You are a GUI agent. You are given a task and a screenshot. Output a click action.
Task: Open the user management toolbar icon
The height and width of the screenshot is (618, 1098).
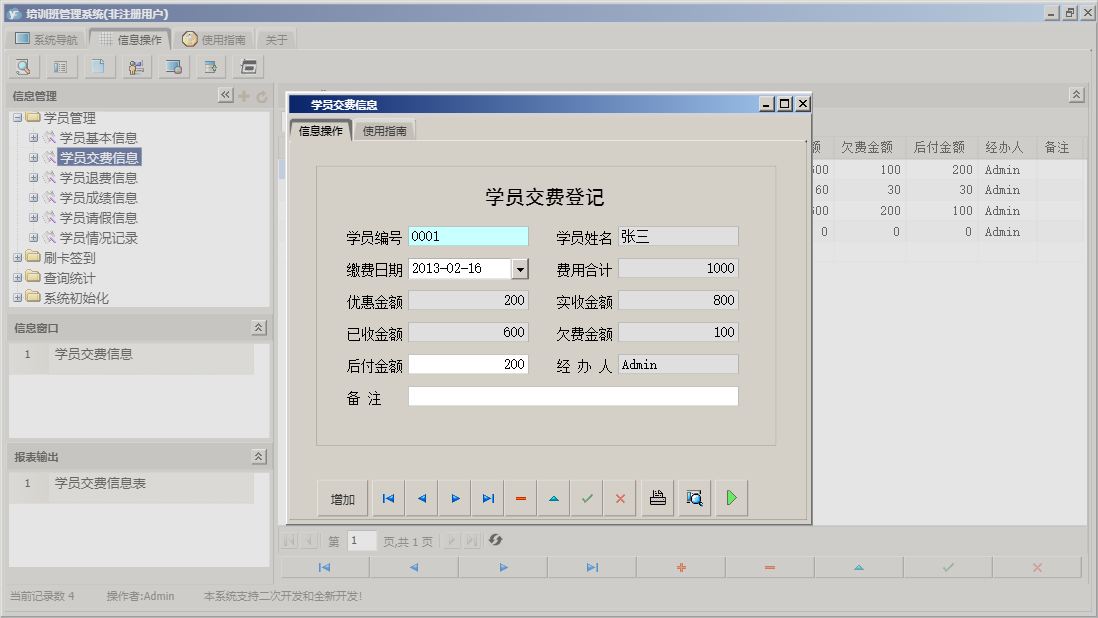[x=136, y=66]
